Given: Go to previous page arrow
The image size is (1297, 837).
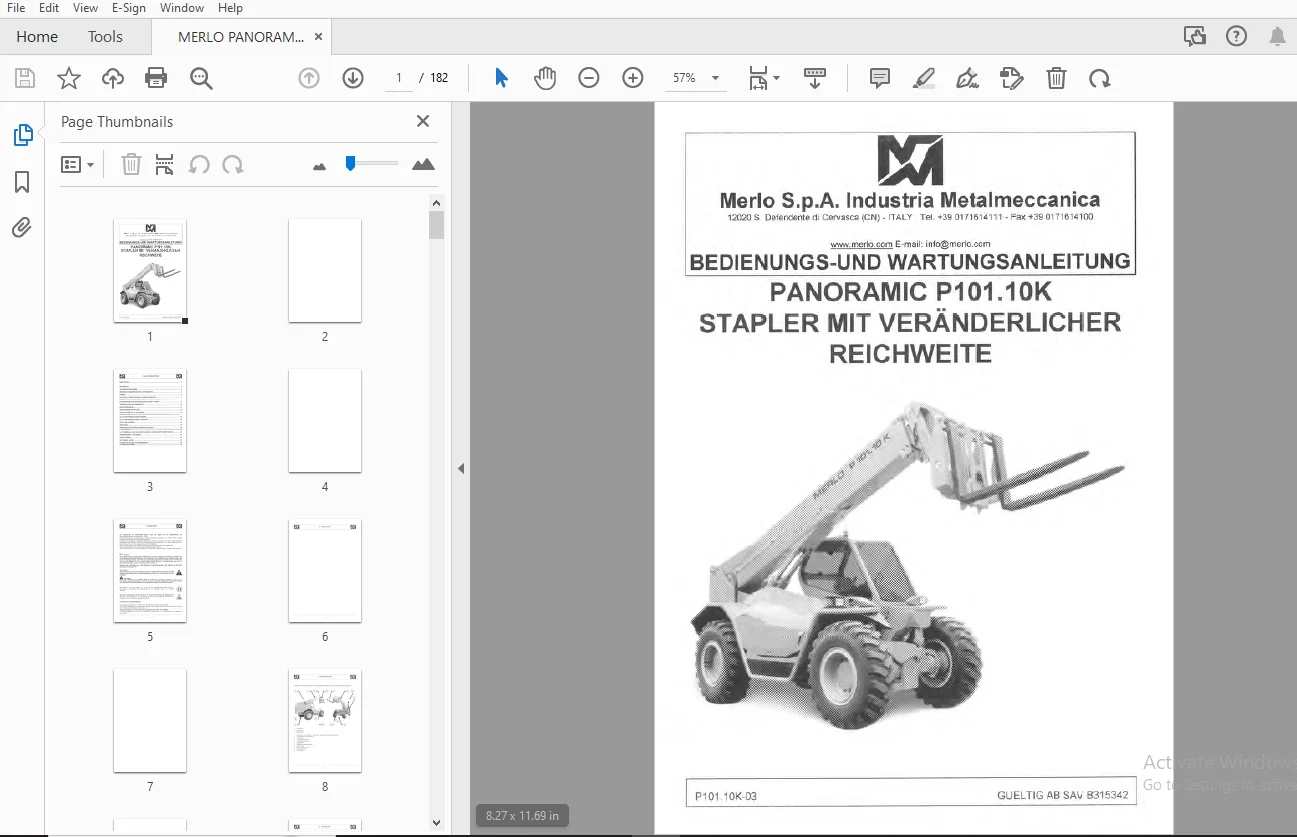Looking at the screenshot, I should (x=309, y=78).
